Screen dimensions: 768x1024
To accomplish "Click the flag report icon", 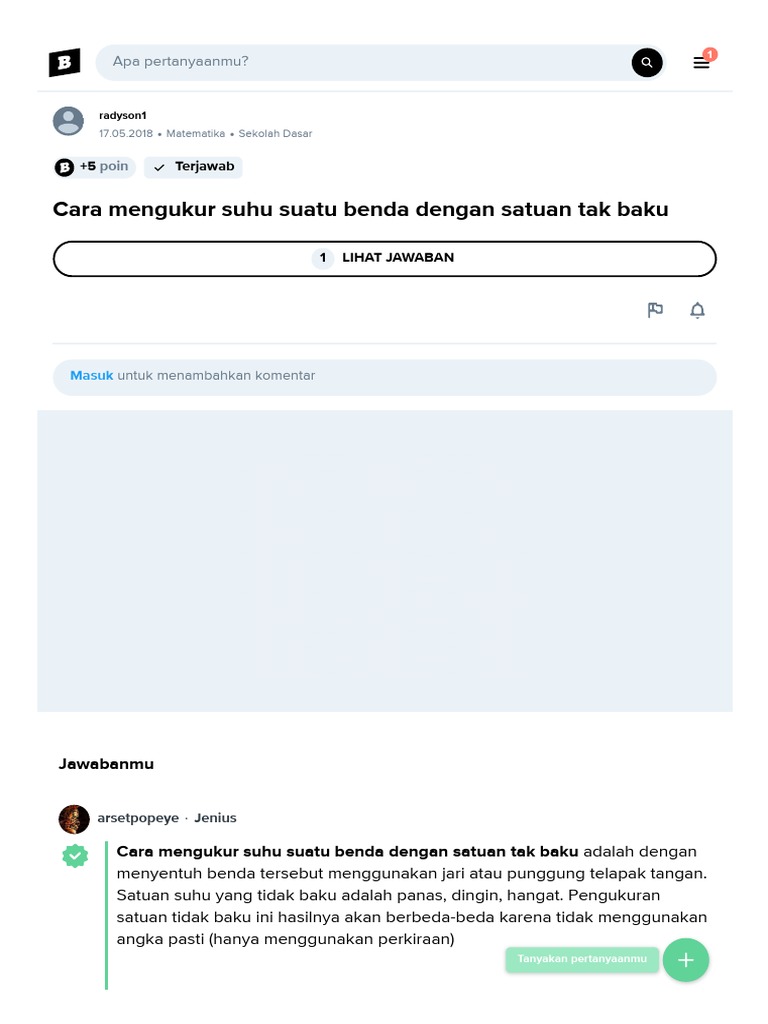I will (655, 310).
